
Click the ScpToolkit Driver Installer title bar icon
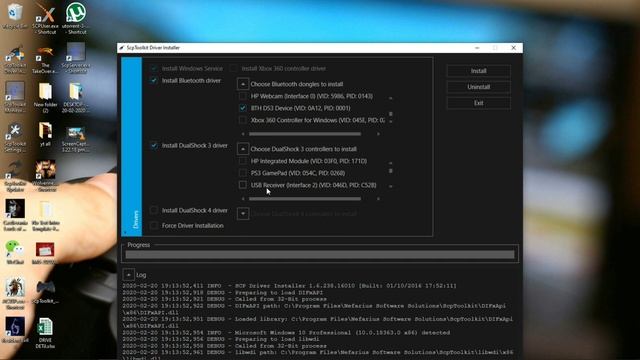[x=121, y=48]
